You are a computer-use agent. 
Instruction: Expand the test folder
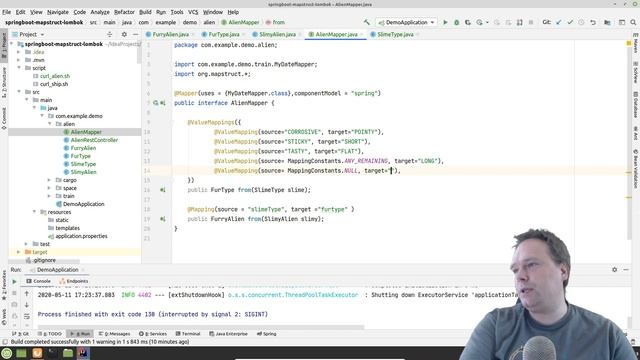[x=27, y=244]
